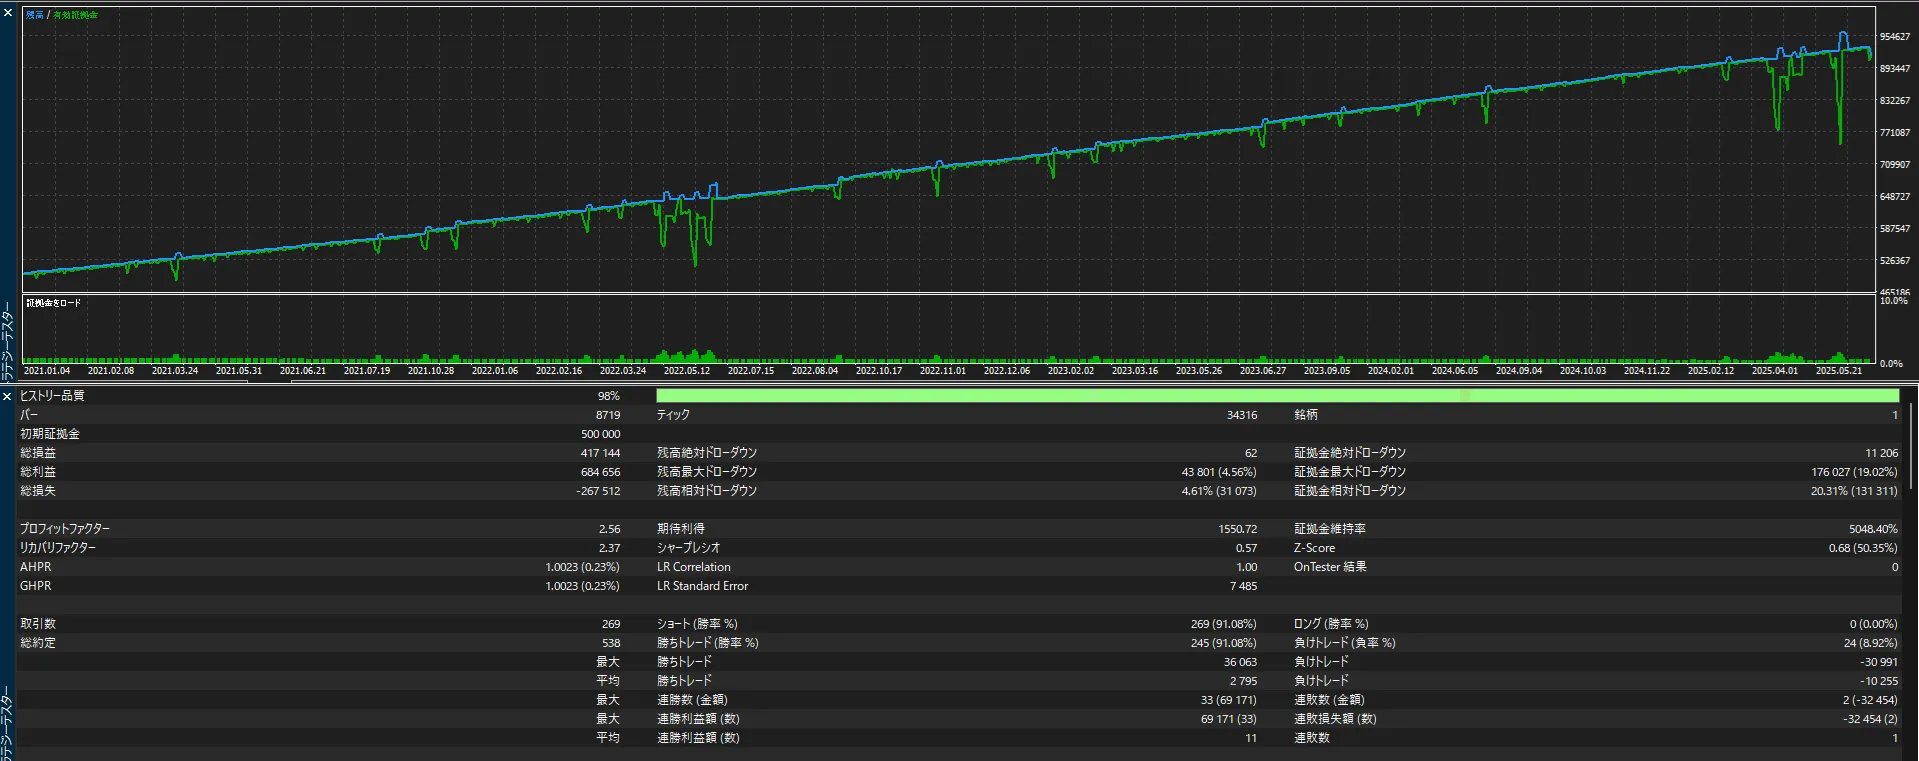
Task: Close the statistics report panel
Action: 8,396
